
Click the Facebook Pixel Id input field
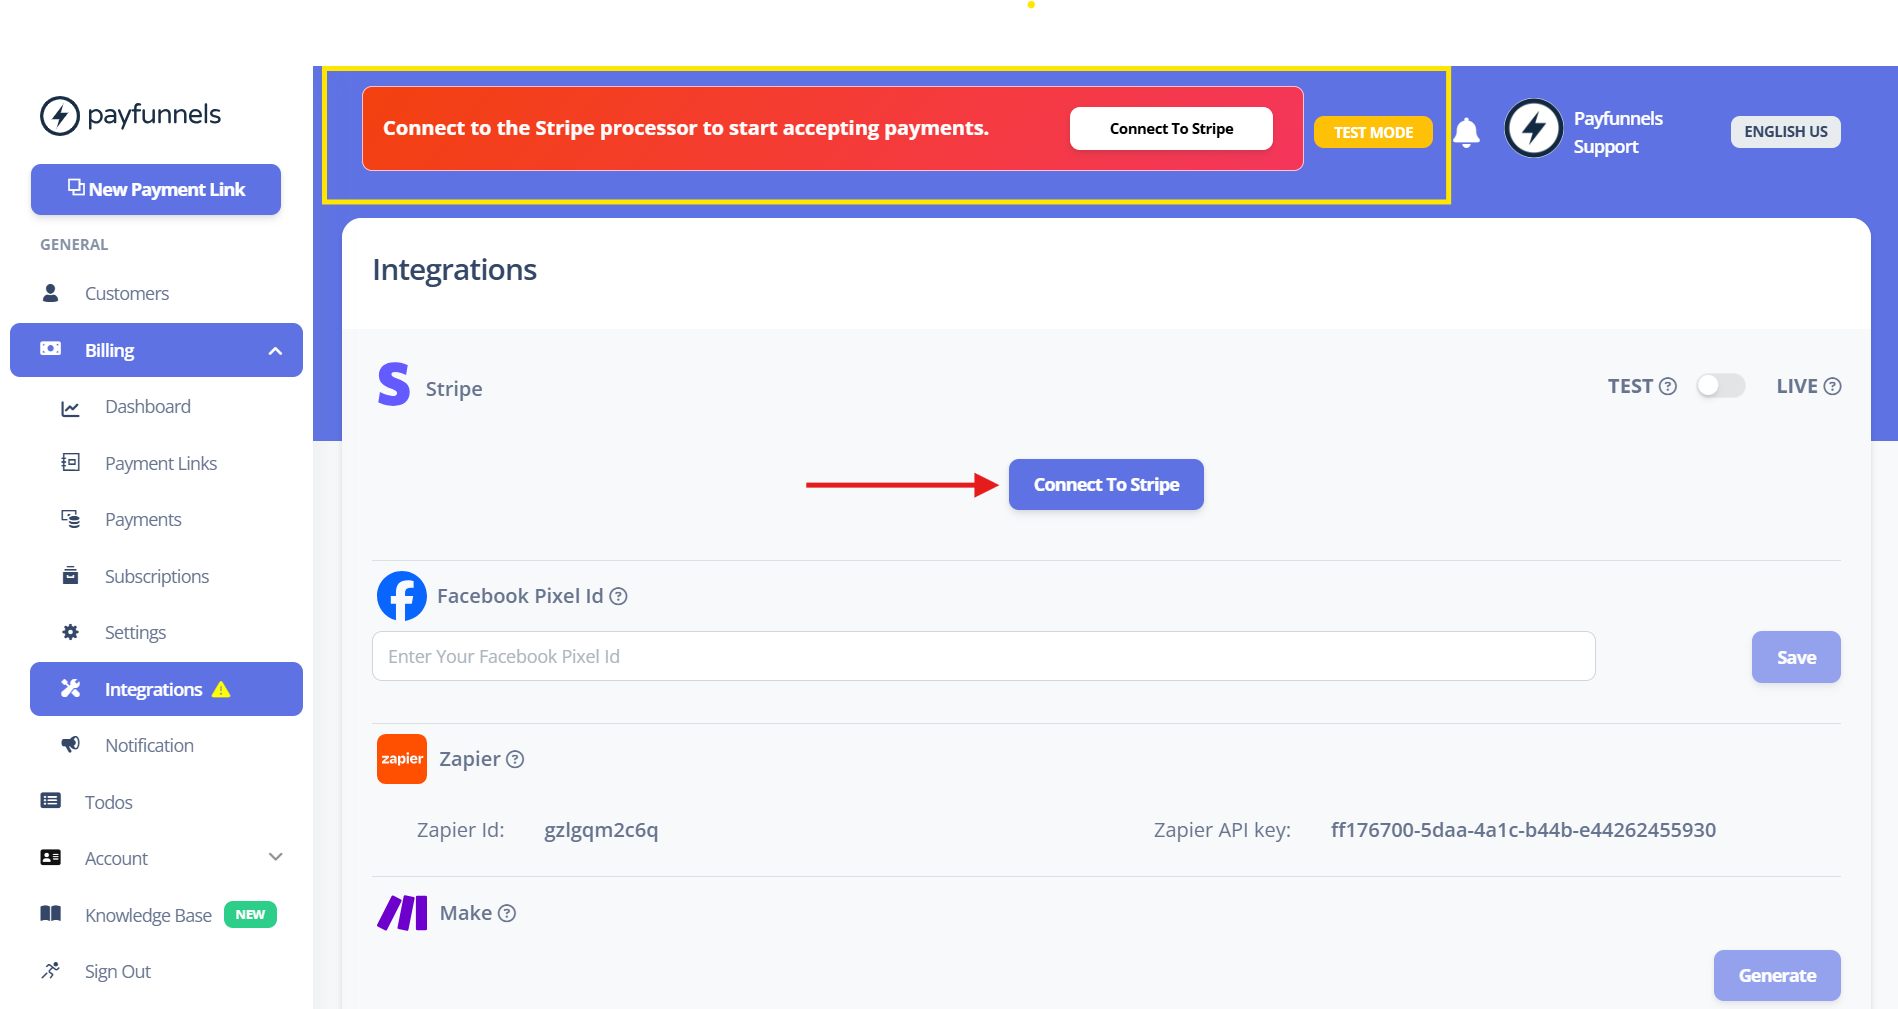click(983, 656)
